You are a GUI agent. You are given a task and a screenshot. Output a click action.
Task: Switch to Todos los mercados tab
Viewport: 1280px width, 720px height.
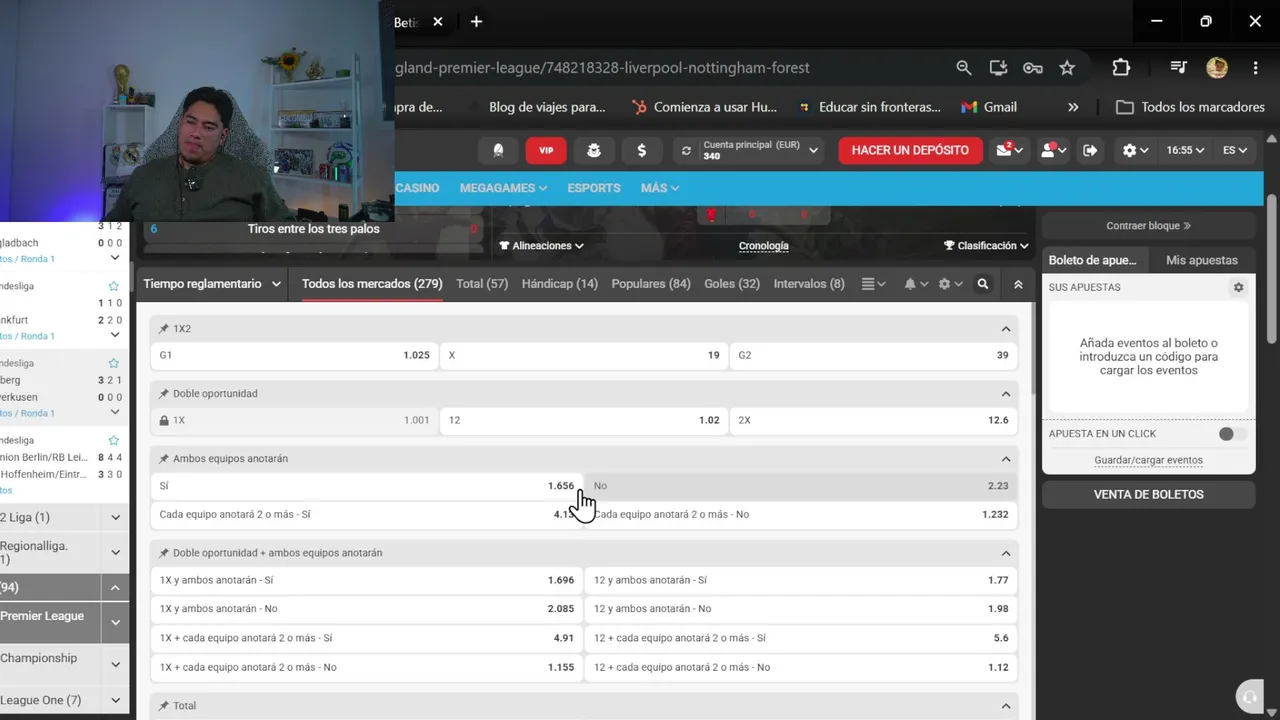[372, 284]
